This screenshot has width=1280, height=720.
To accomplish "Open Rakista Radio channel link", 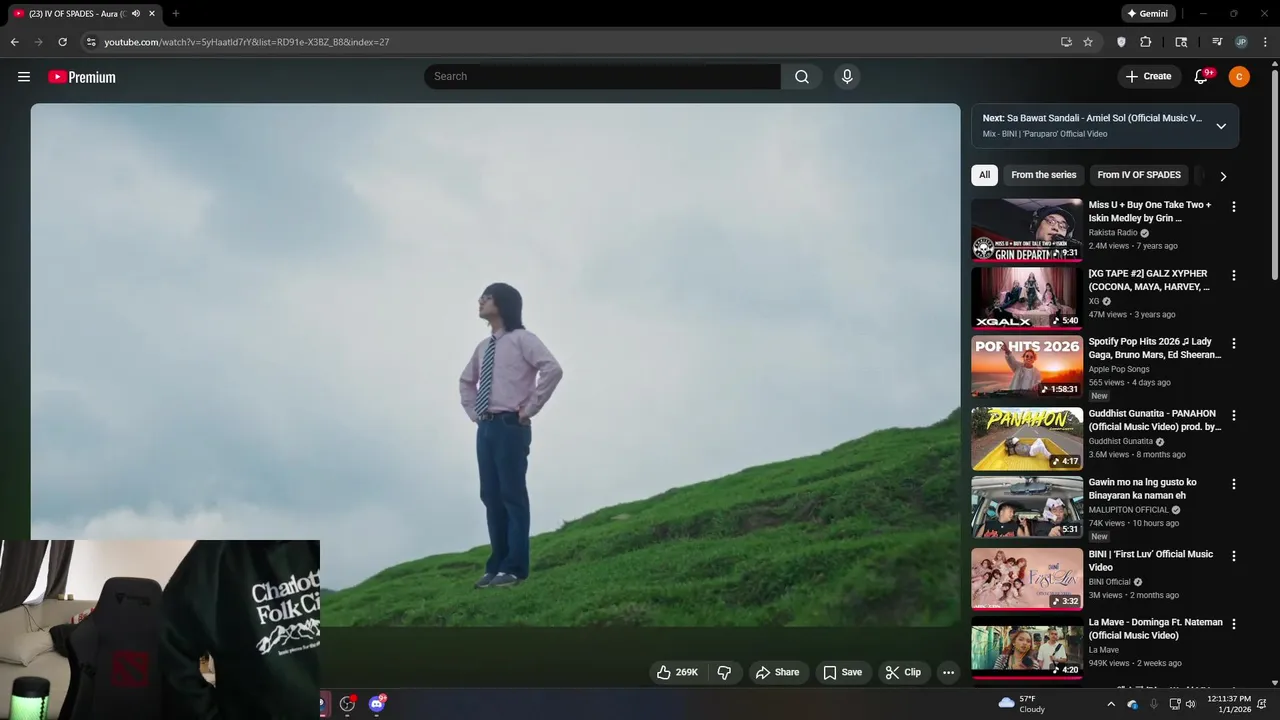I will [x=1113, y=233].
